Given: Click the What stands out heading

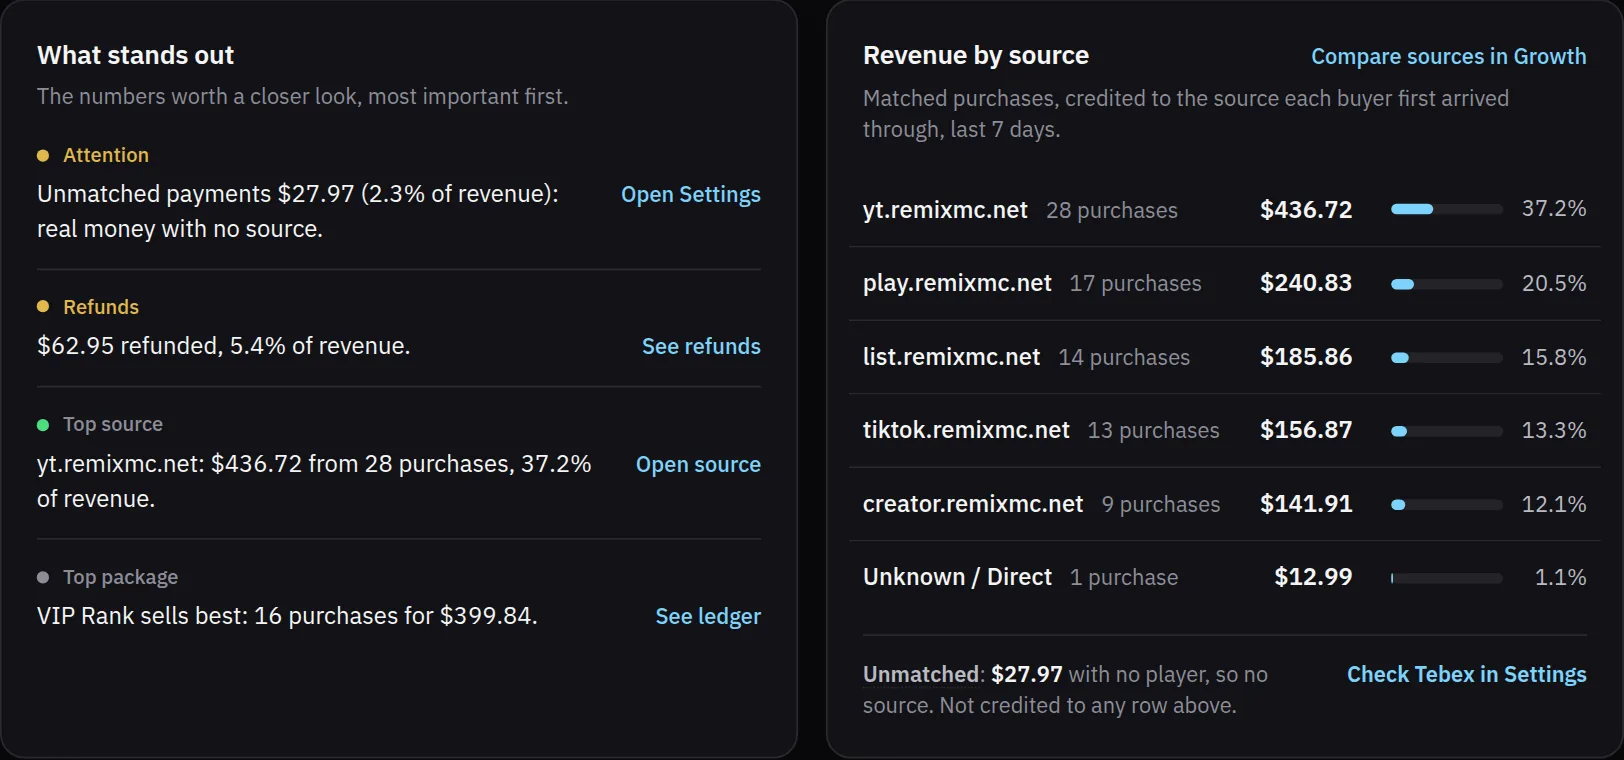Looking at the screenshot, I should tap(135, 55).
